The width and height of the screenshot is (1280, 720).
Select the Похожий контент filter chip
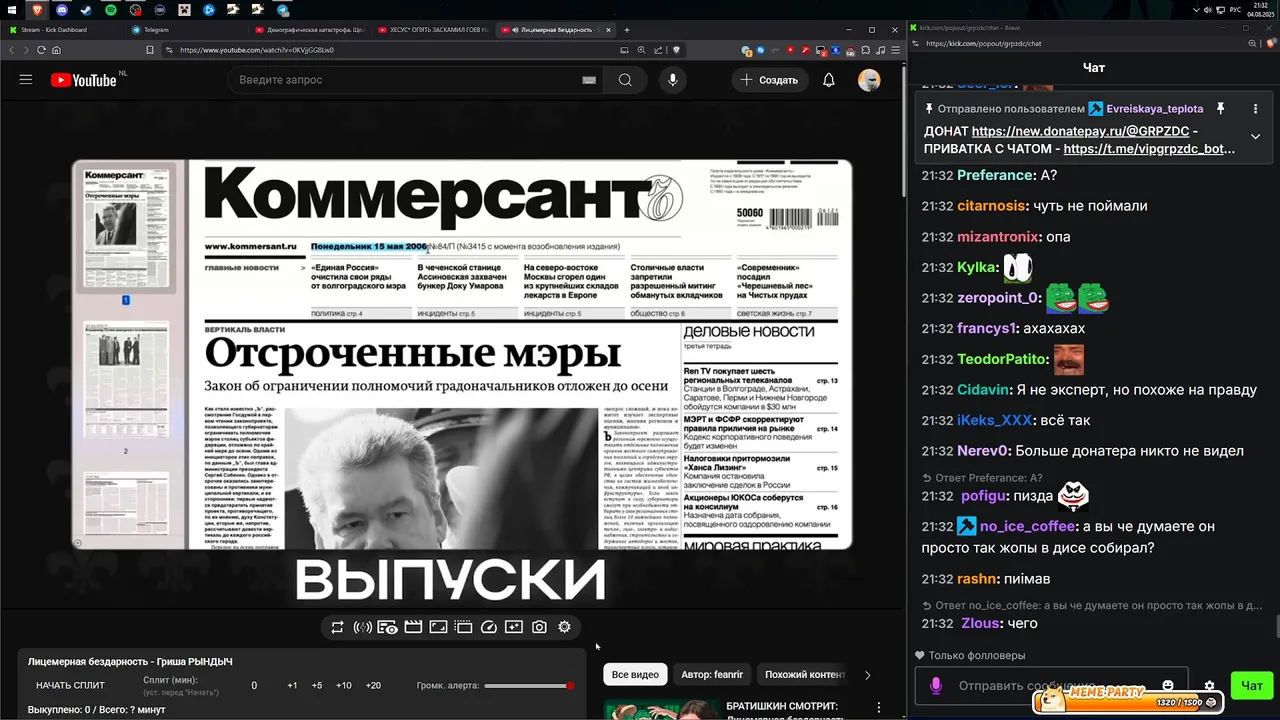pyautogui.click(x=805, y=675)
